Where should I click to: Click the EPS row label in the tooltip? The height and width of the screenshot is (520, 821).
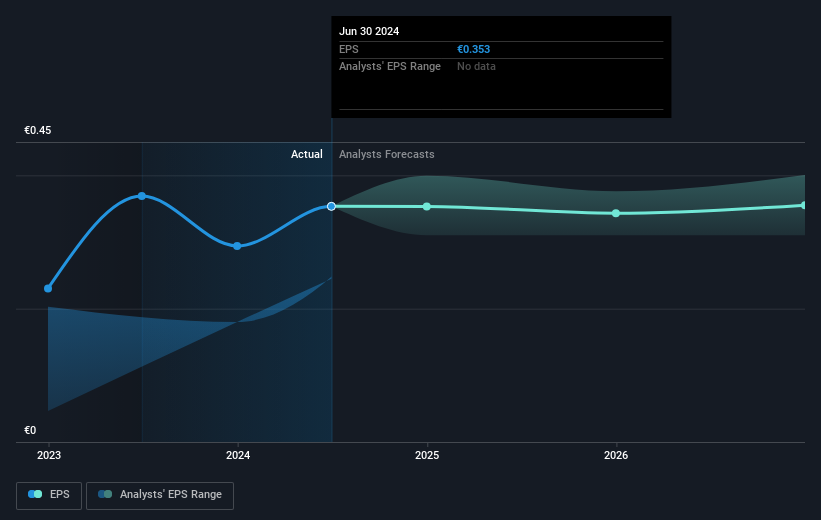point(349,49)
